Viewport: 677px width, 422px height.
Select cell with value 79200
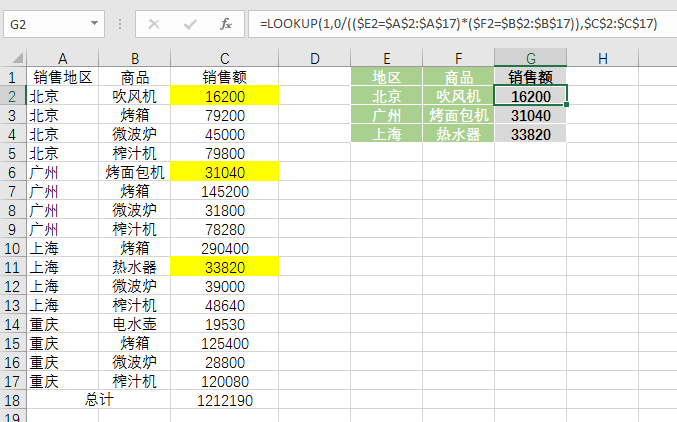(x=225, y=115)
